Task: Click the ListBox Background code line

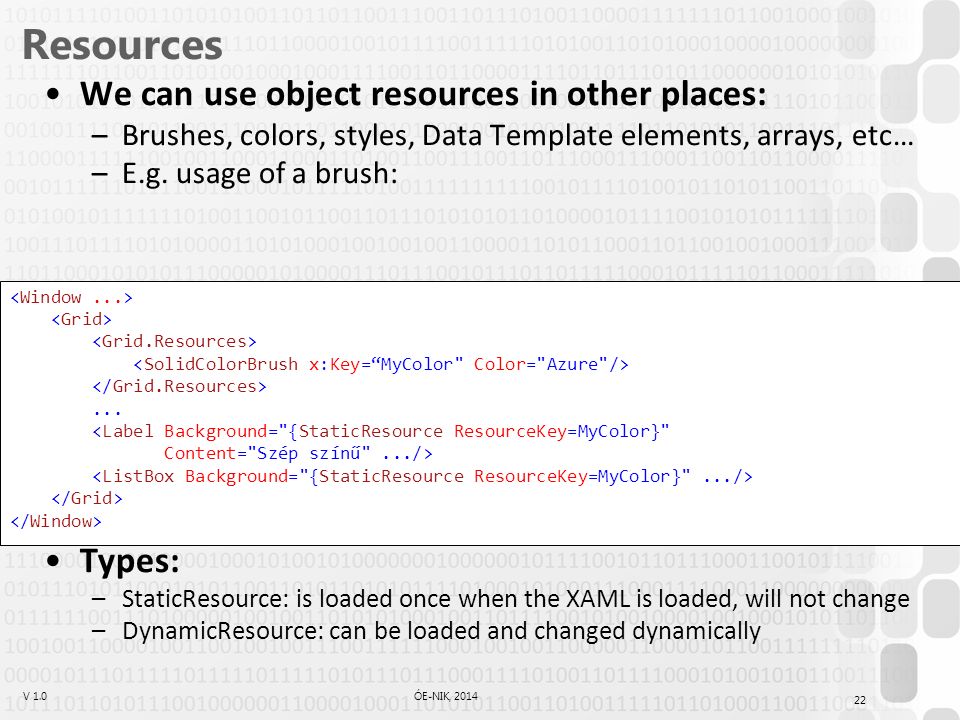Action: point(422,476)
